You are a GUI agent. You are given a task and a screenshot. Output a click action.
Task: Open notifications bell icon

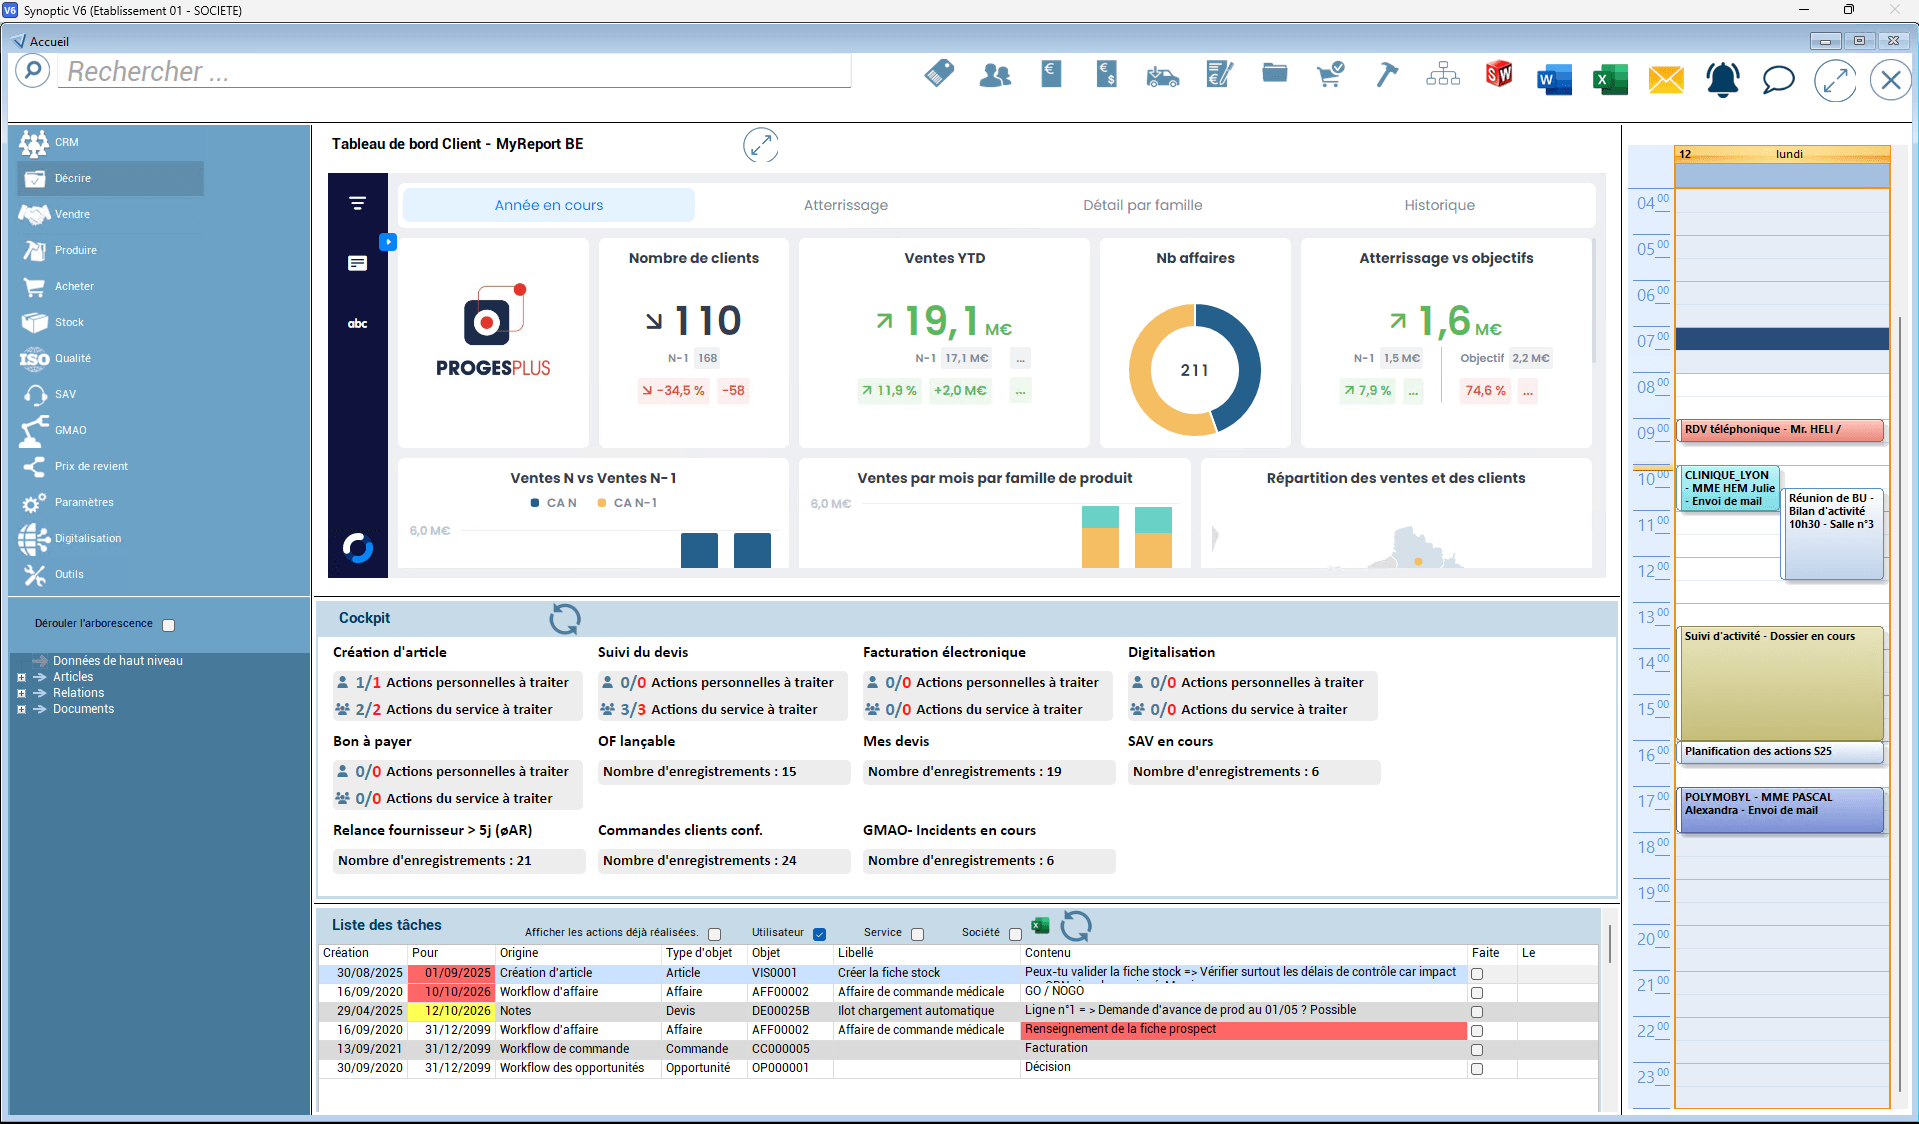(x=1723, y=79)
